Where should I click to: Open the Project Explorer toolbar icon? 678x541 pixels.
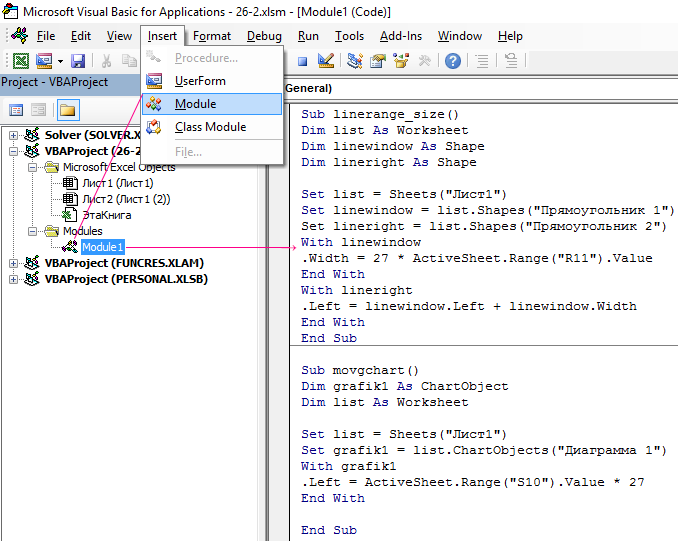[355, 61]
